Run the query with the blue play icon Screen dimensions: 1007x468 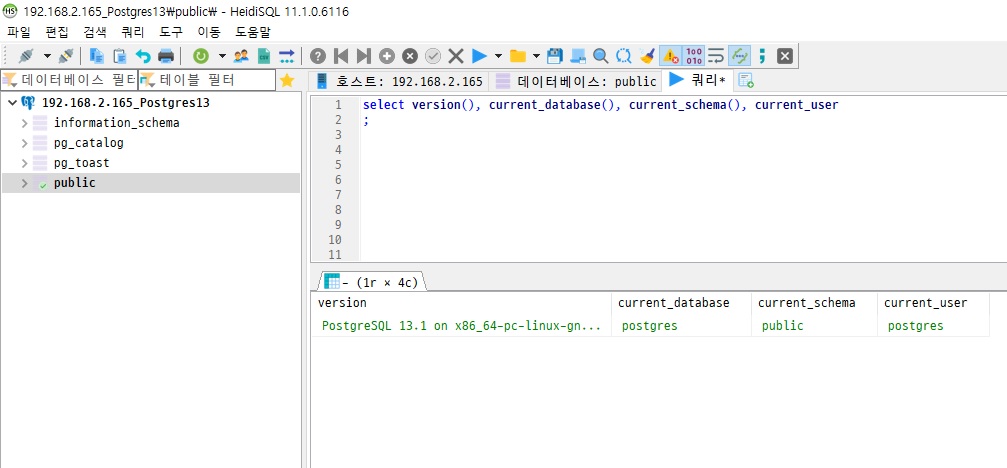coord(478,56)
